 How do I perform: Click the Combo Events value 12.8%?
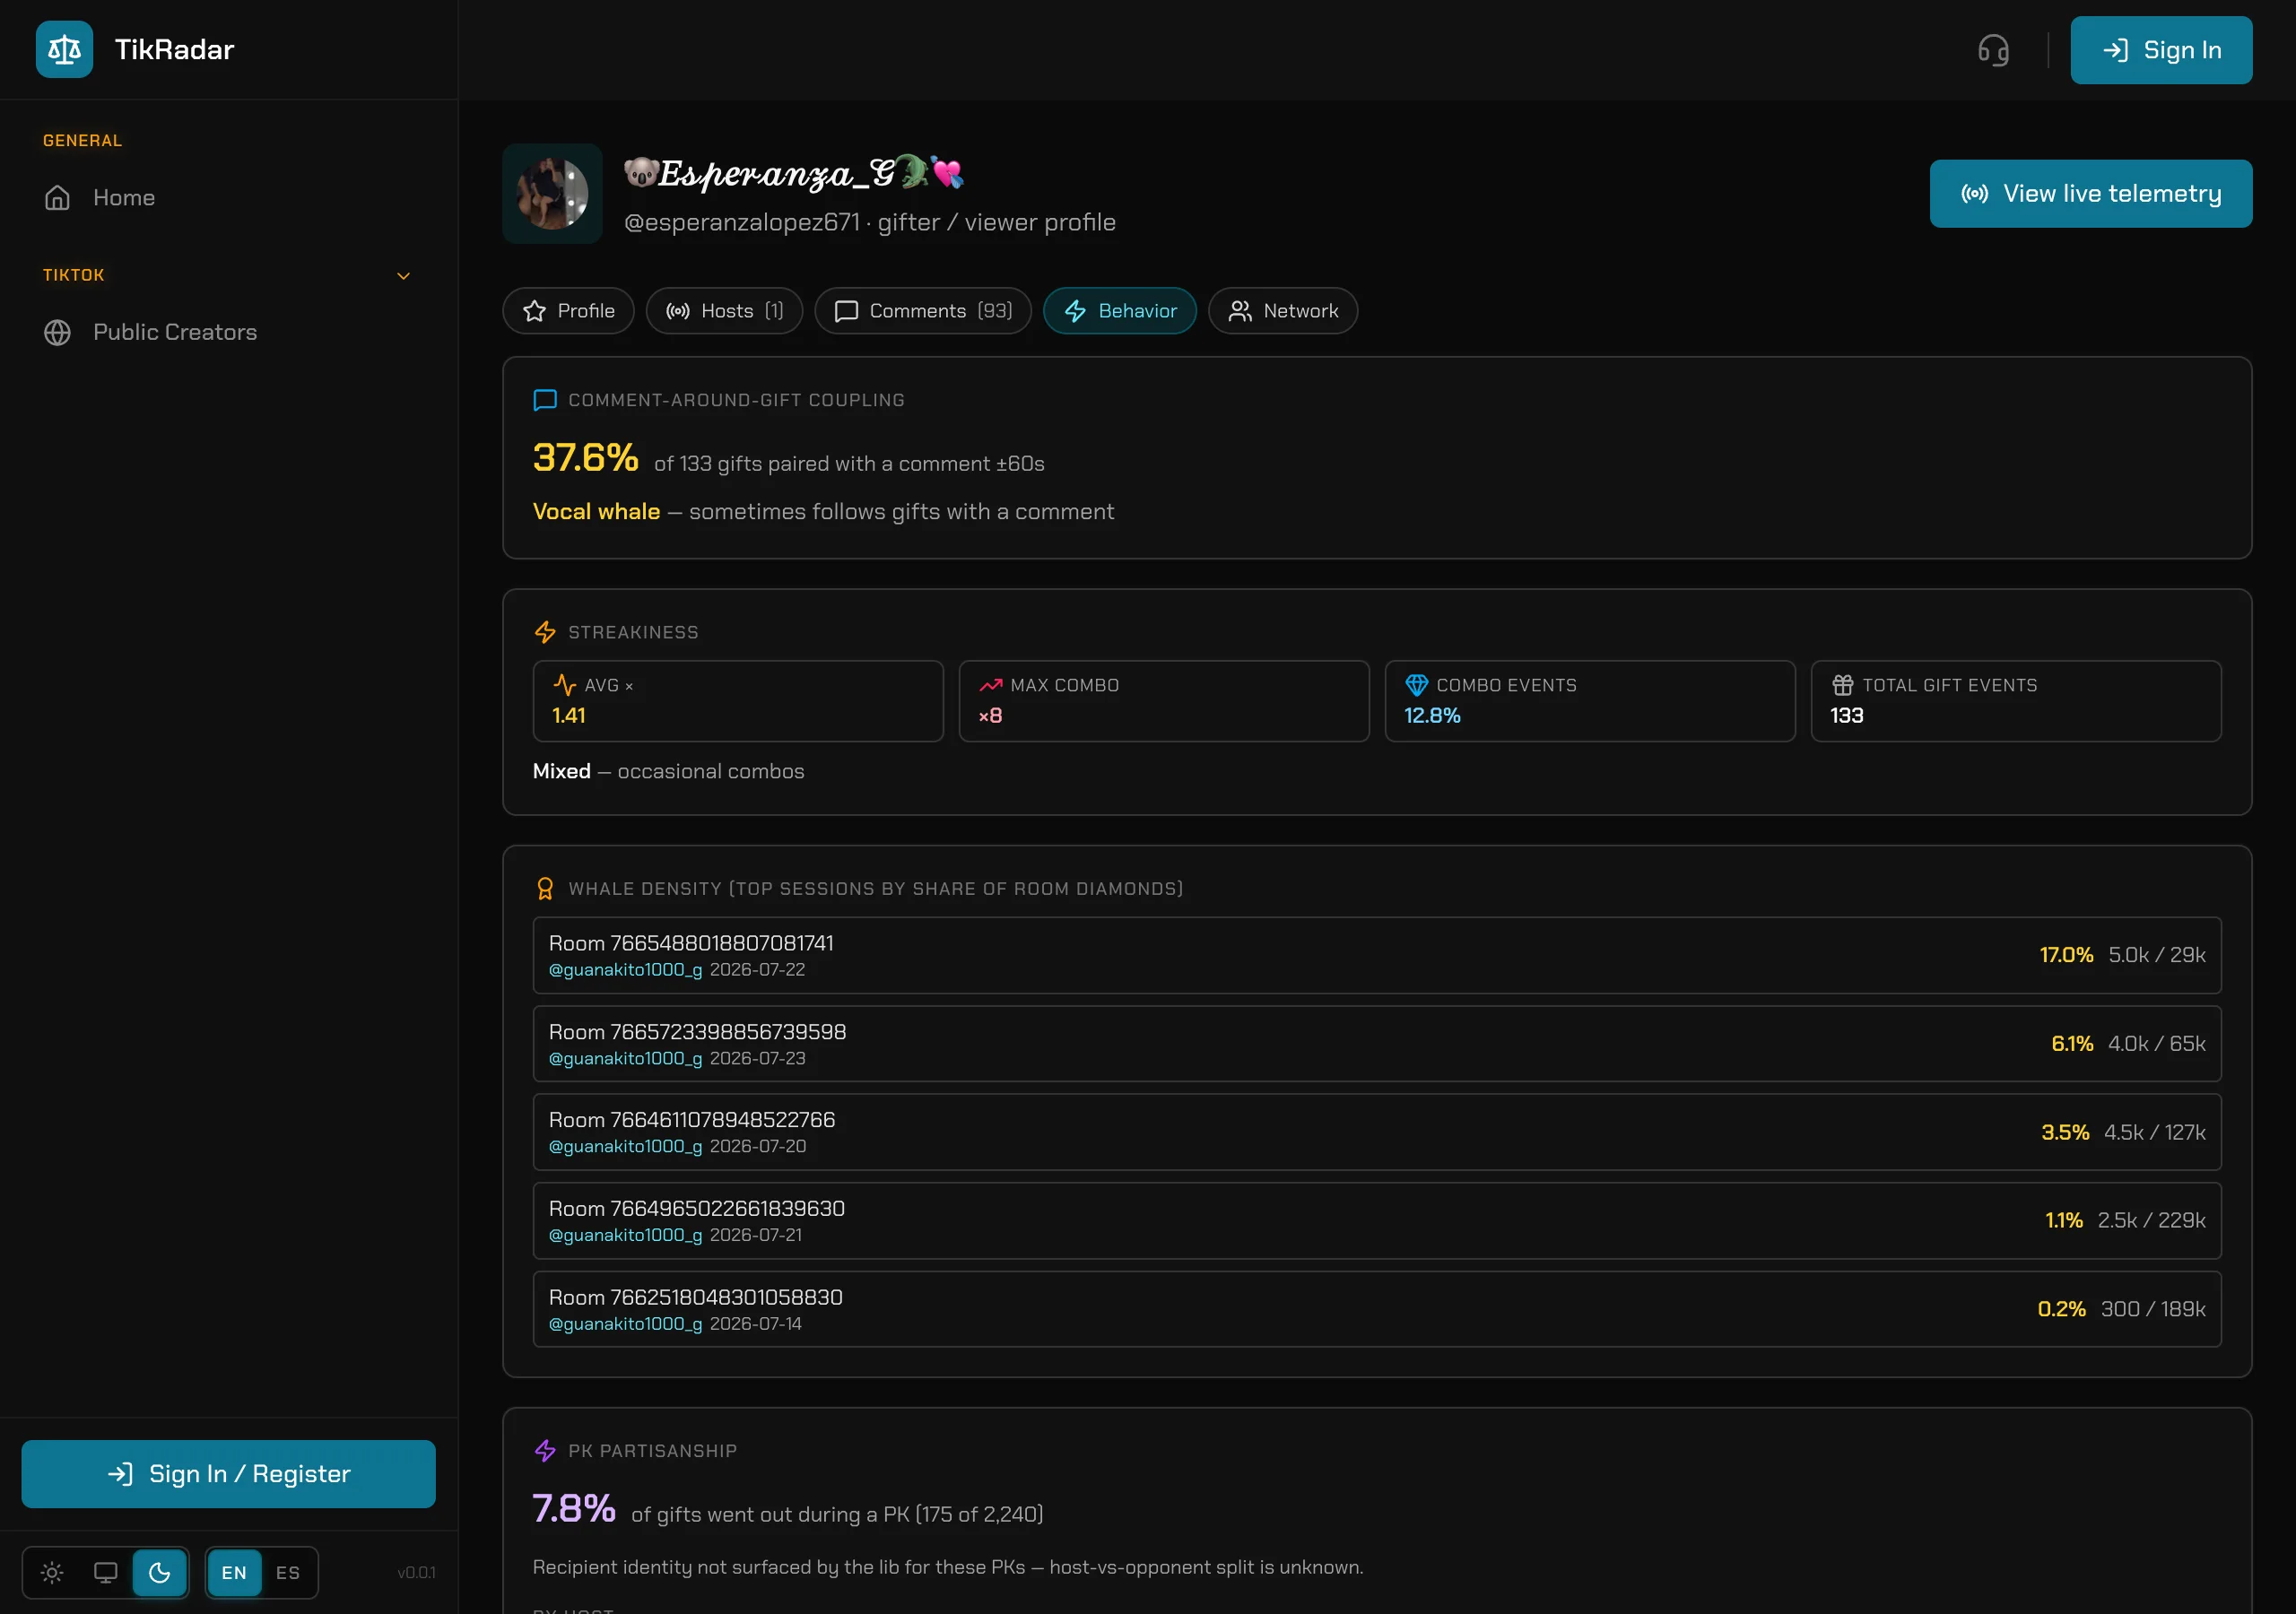tap(1432, 716)
